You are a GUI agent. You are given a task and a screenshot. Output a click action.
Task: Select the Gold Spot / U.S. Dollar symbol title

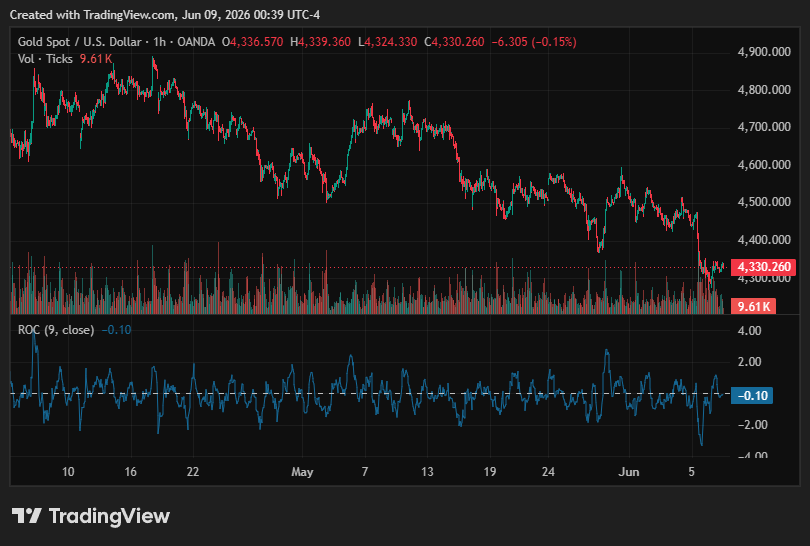pos(79,42)
